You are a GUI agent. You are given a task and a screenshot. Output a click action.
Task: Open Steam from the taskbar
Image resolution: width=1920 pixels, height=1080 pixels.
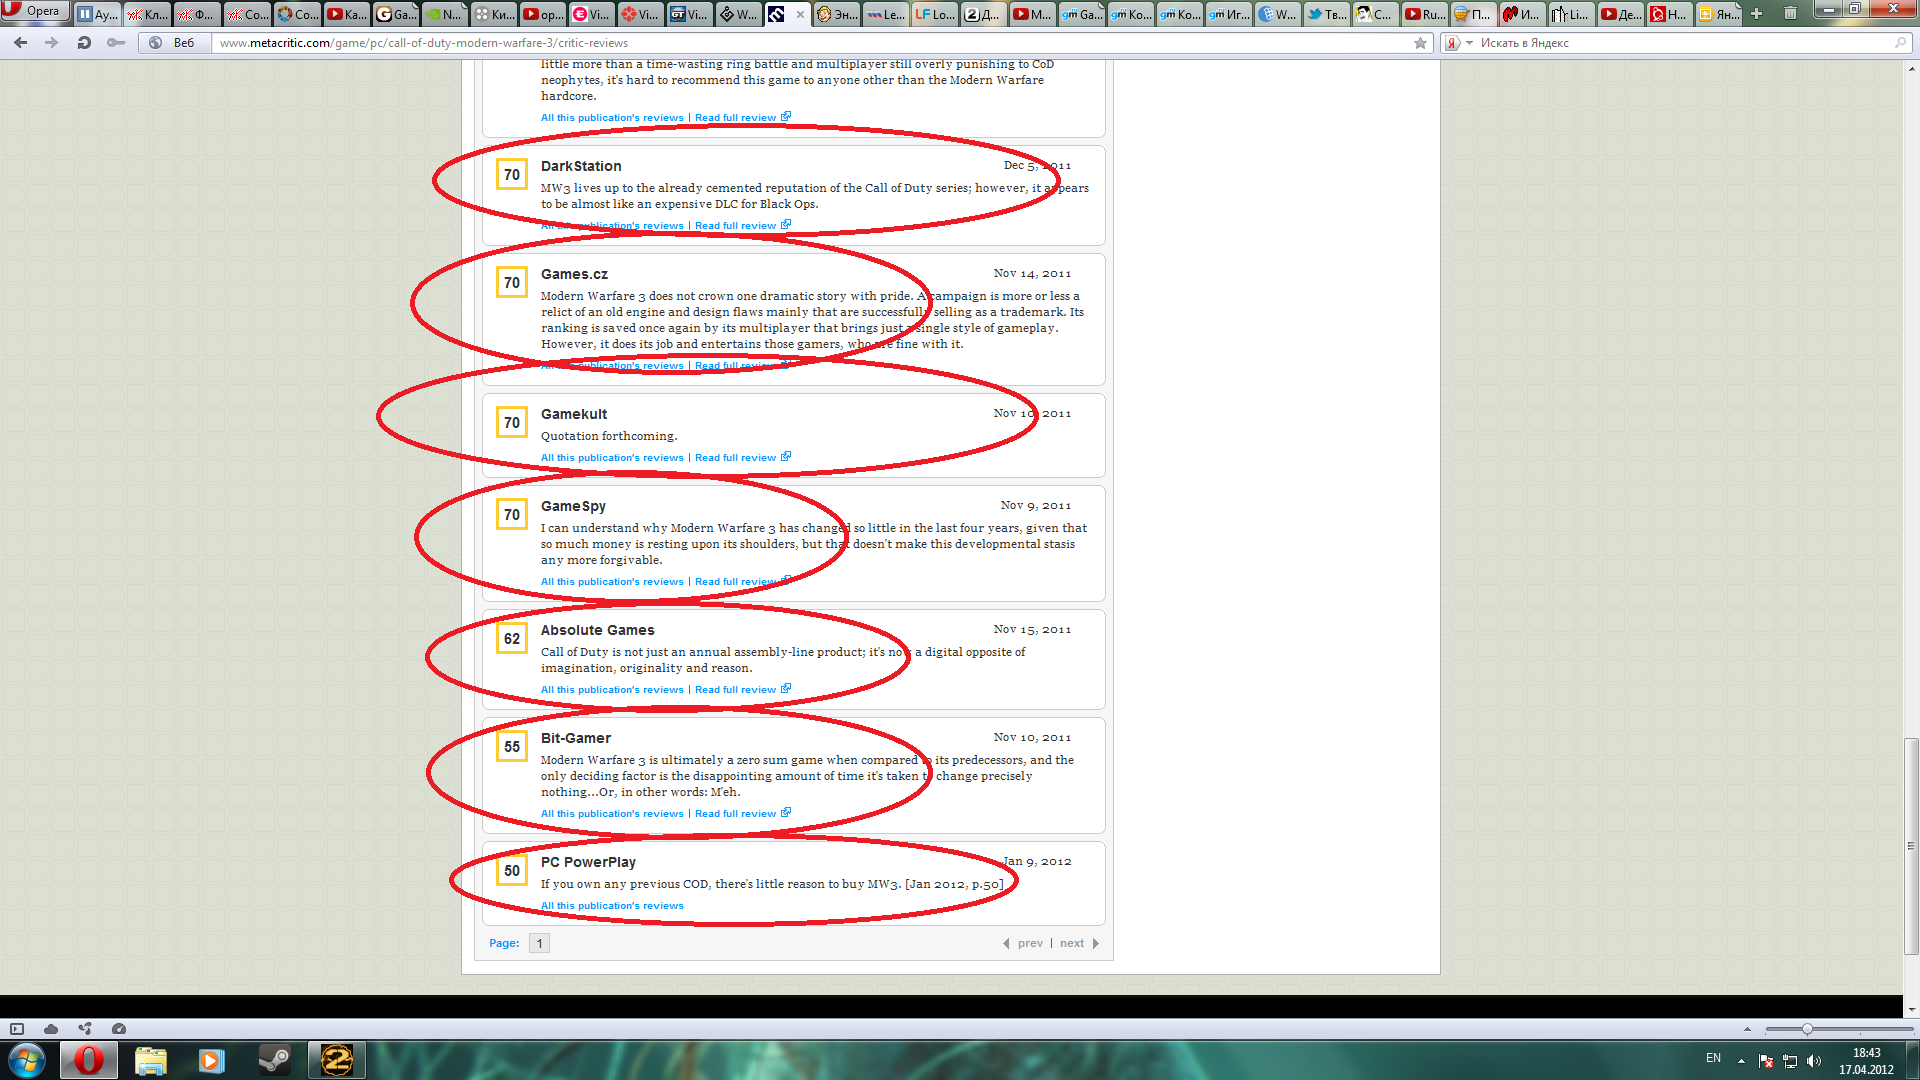[x=274, y=1060]
